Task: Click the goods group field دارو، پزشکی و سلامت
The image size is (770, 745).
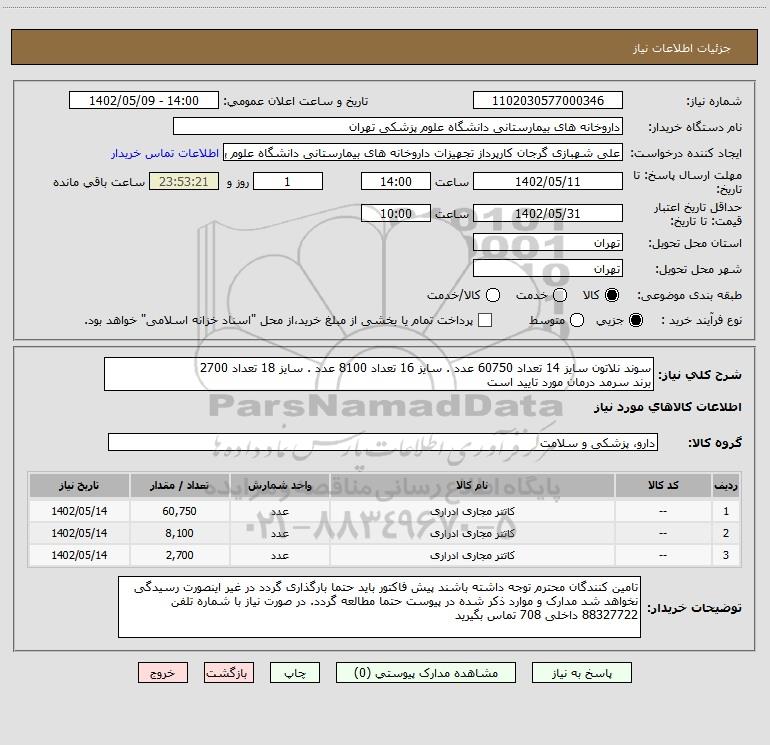Action: (x=383, y=442)
